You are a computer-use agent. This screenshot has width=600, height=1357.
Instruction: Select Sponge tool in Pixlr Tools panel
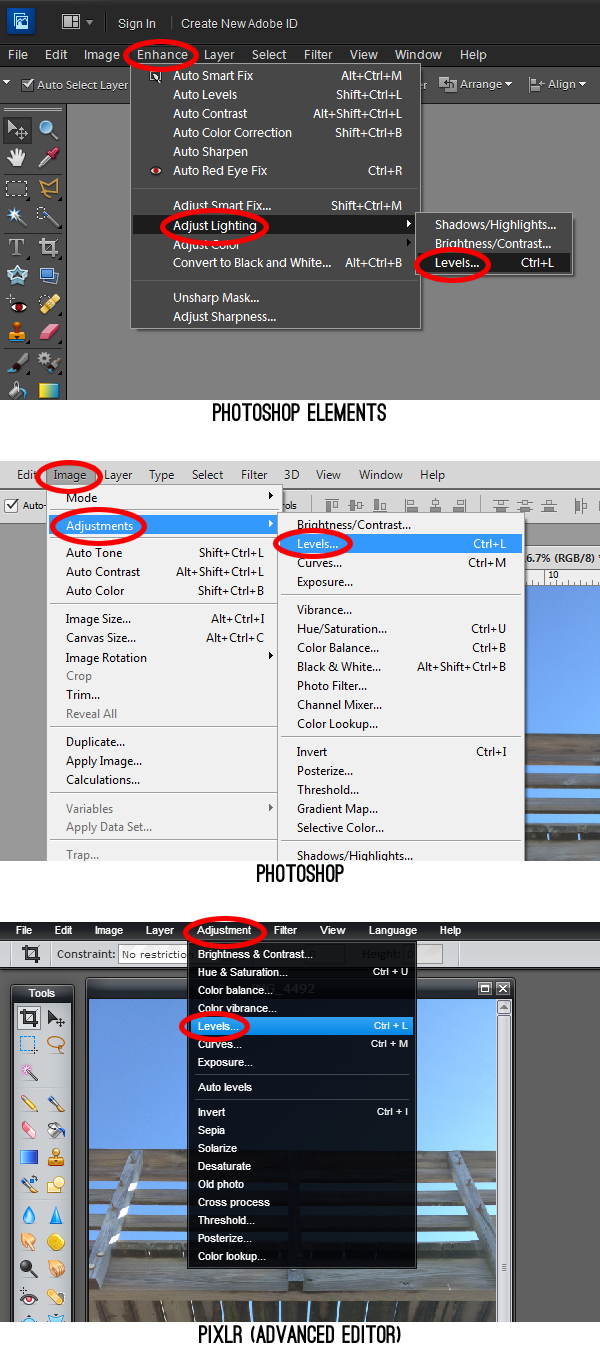(x=56, y=1242)
